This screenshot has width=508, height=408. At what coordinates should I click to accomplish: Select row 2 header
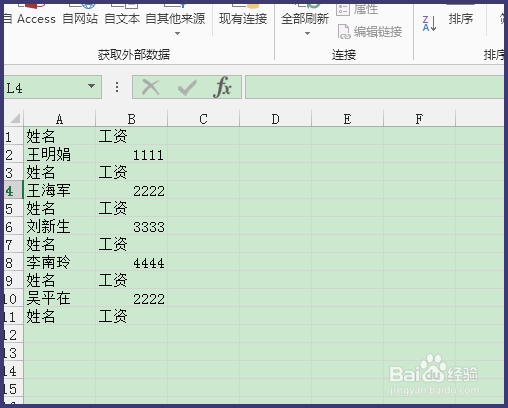pos(13,154)
